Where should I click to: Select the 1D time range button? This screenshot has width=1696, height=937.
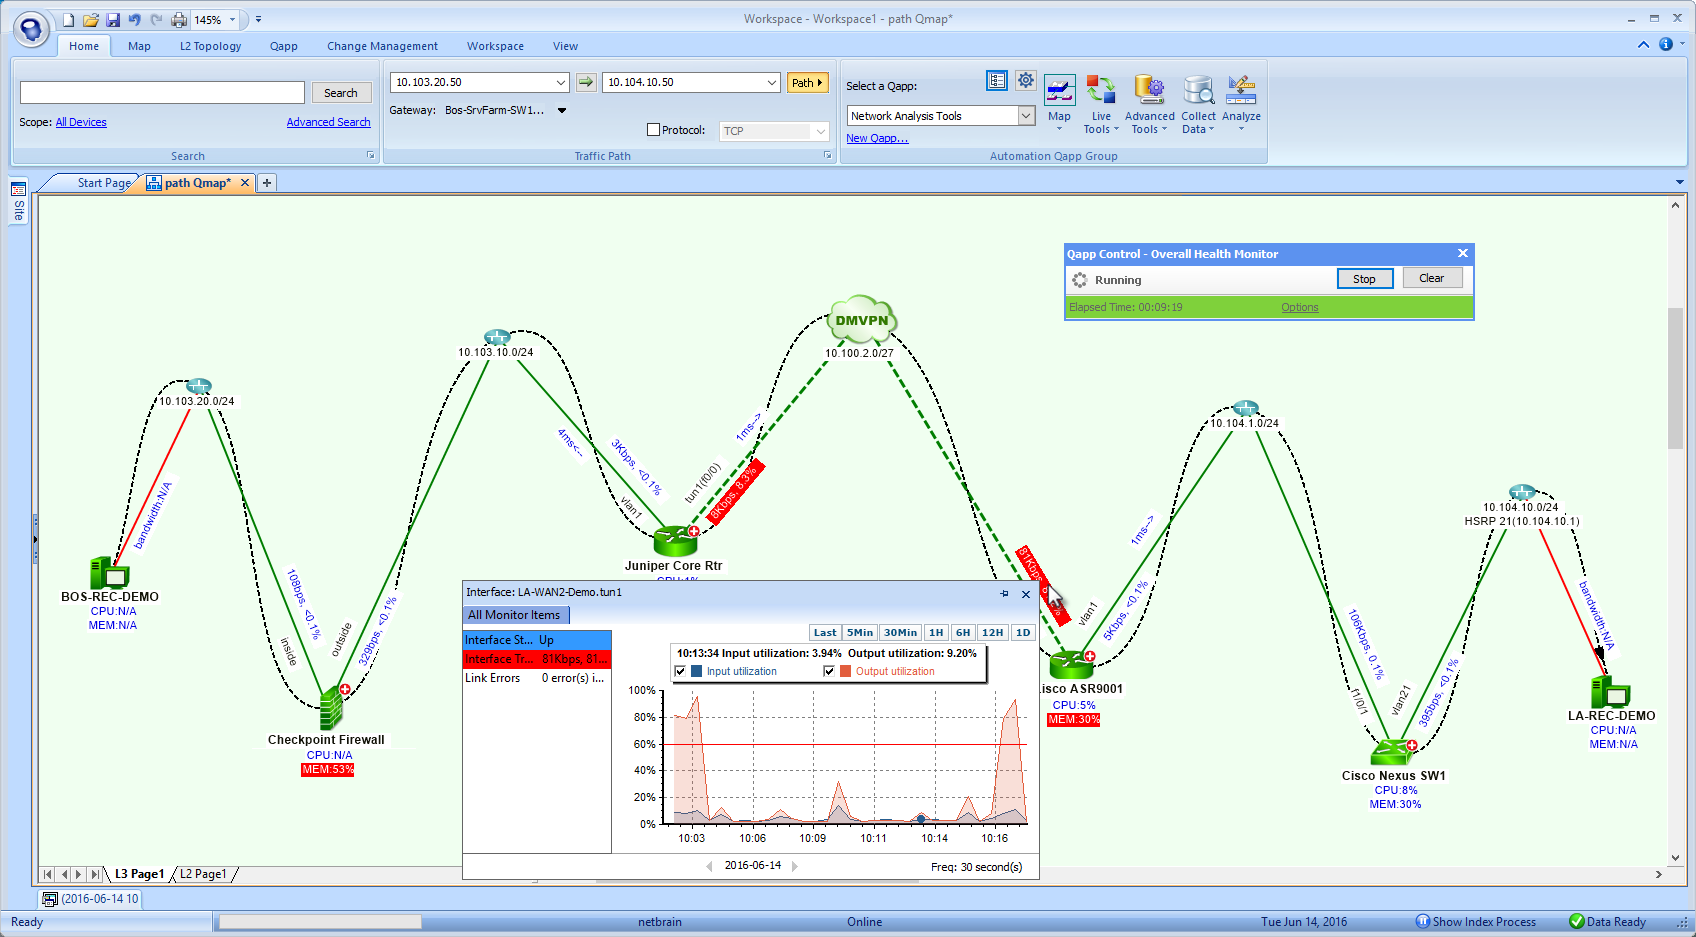click(x=1023, y=633)
